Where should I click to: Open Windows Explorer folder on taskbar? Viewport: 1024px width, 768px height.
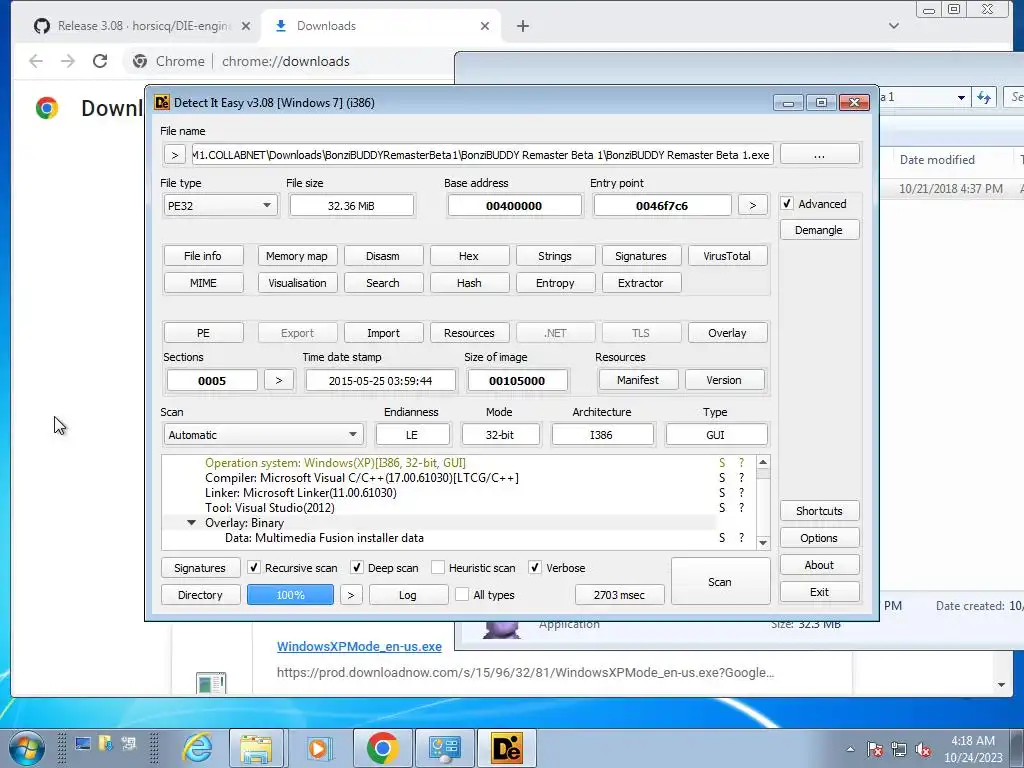256,748
